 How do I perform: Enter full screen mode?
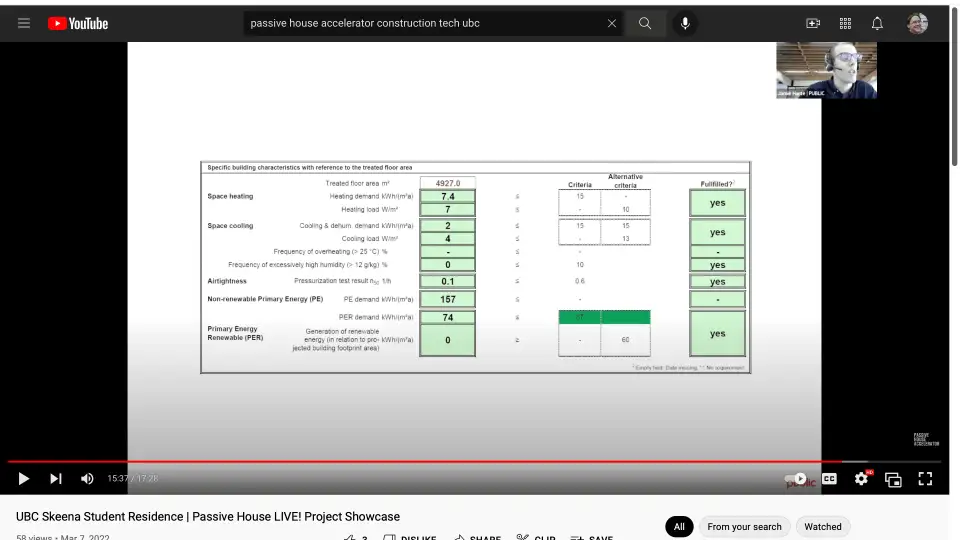point(925,479)
